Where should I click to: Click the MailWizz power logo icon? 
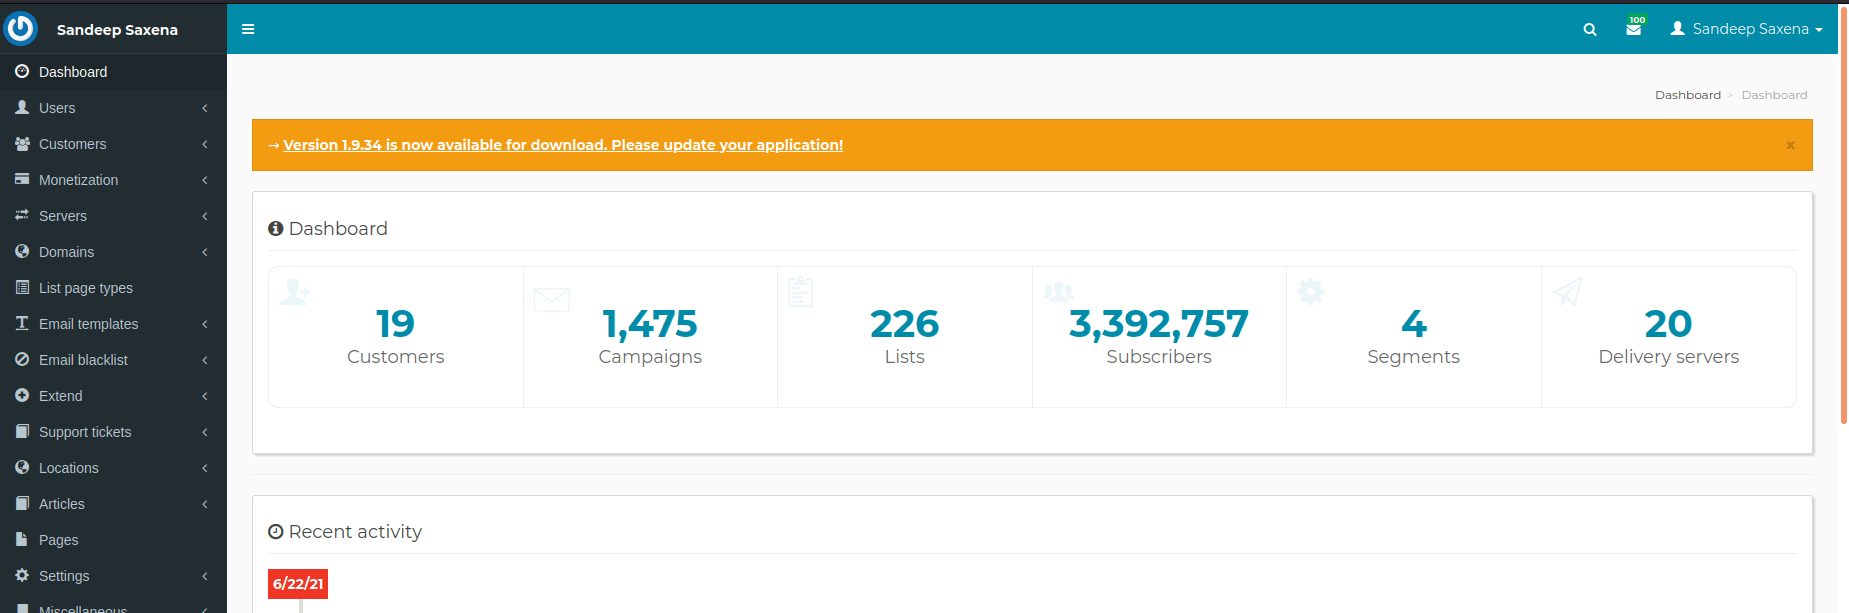pyautogui.click(x=20, y=28)
